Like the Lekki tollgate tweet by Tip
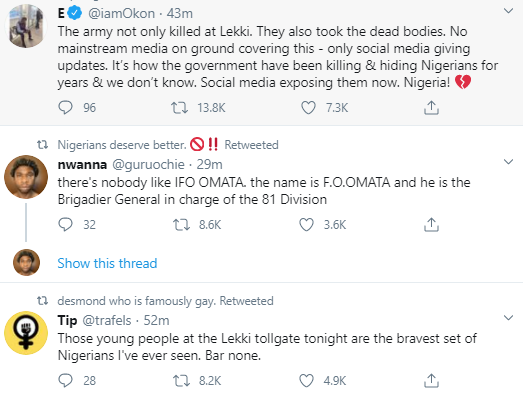This screenshot has width=523, height=395. click(306, 381)
